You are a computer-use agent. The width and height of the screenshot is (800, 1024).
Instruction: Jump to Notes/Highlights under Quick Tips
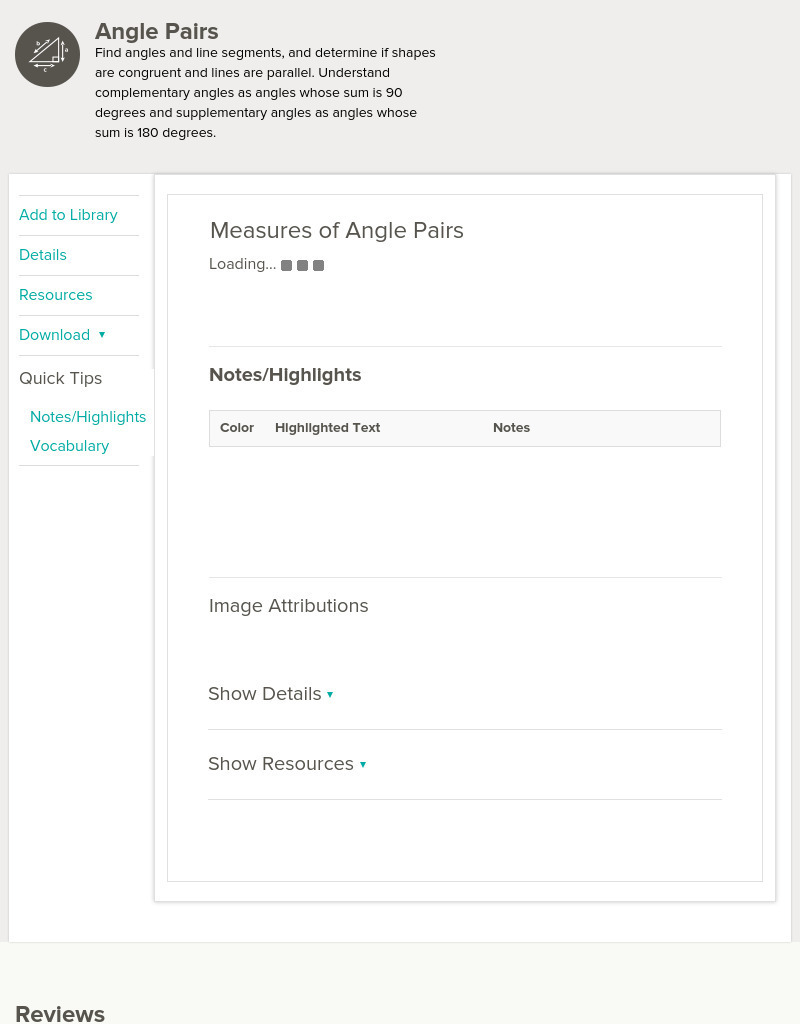(88, 417)
